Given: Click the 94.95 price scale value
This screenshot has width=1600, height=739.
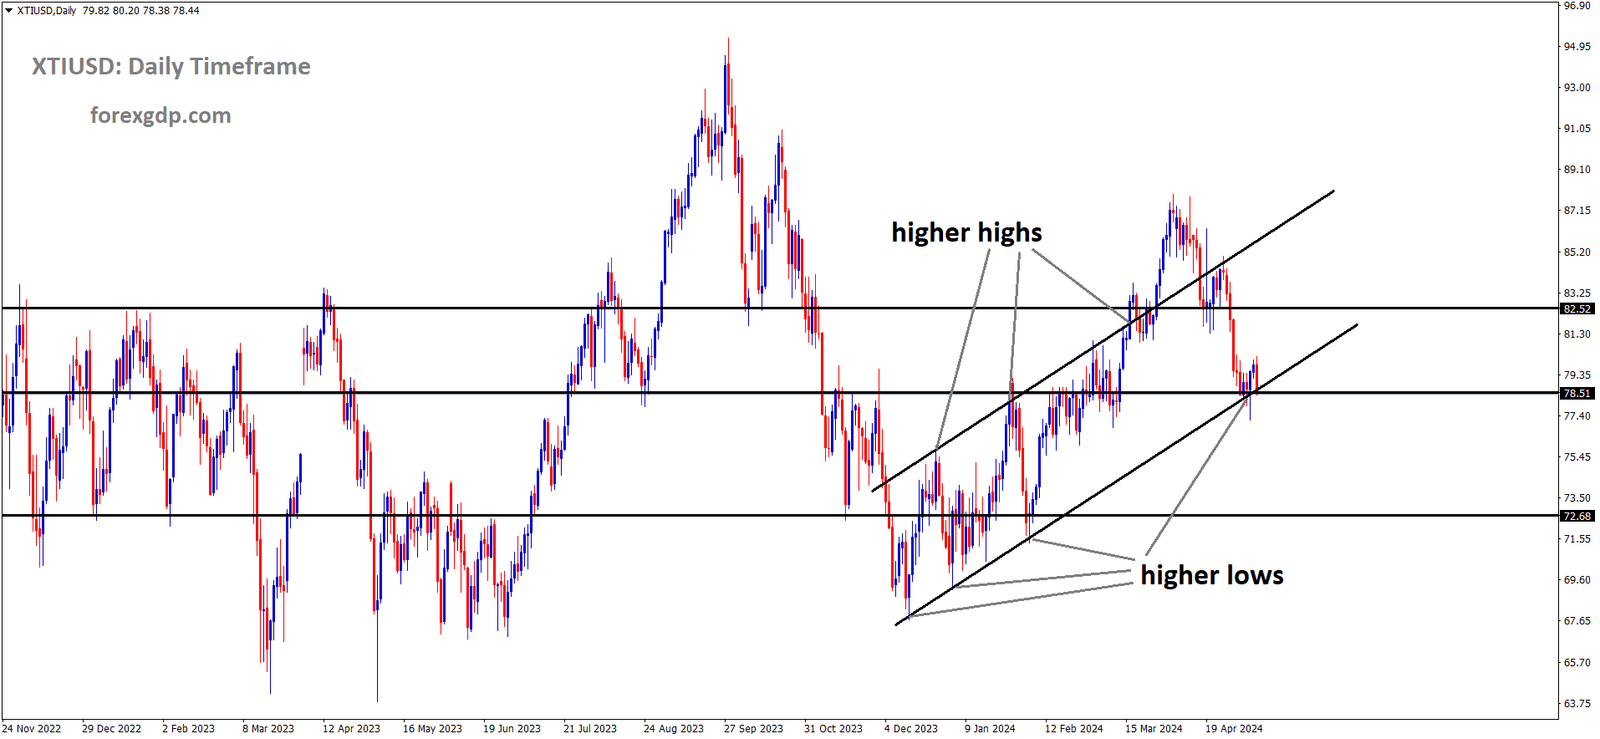Looking at the screenshot, I should click(x=1577, y=47).
